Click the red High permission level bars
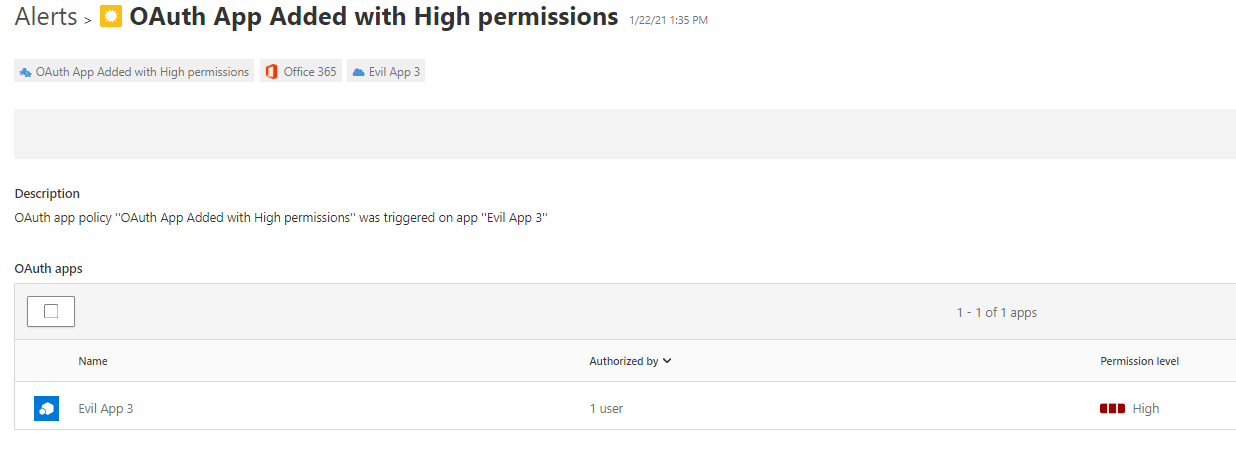Screen dimensions: 1236x469 coord(1112,408)
